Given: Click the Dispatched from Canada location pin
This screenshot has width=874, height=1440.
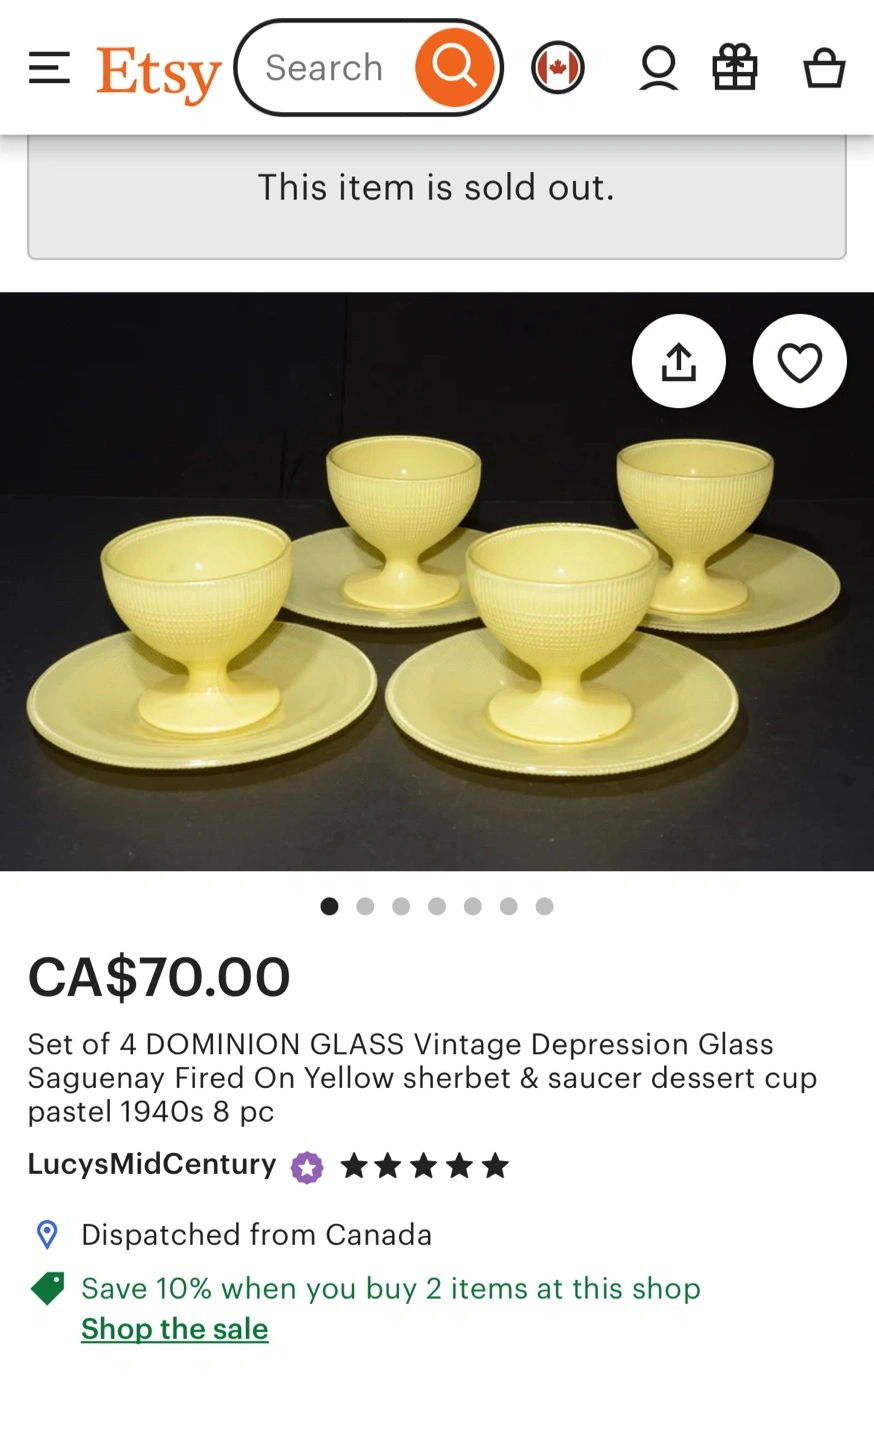Looking at the screenshot, I should pyautogui.click(x=47, y=1235).
